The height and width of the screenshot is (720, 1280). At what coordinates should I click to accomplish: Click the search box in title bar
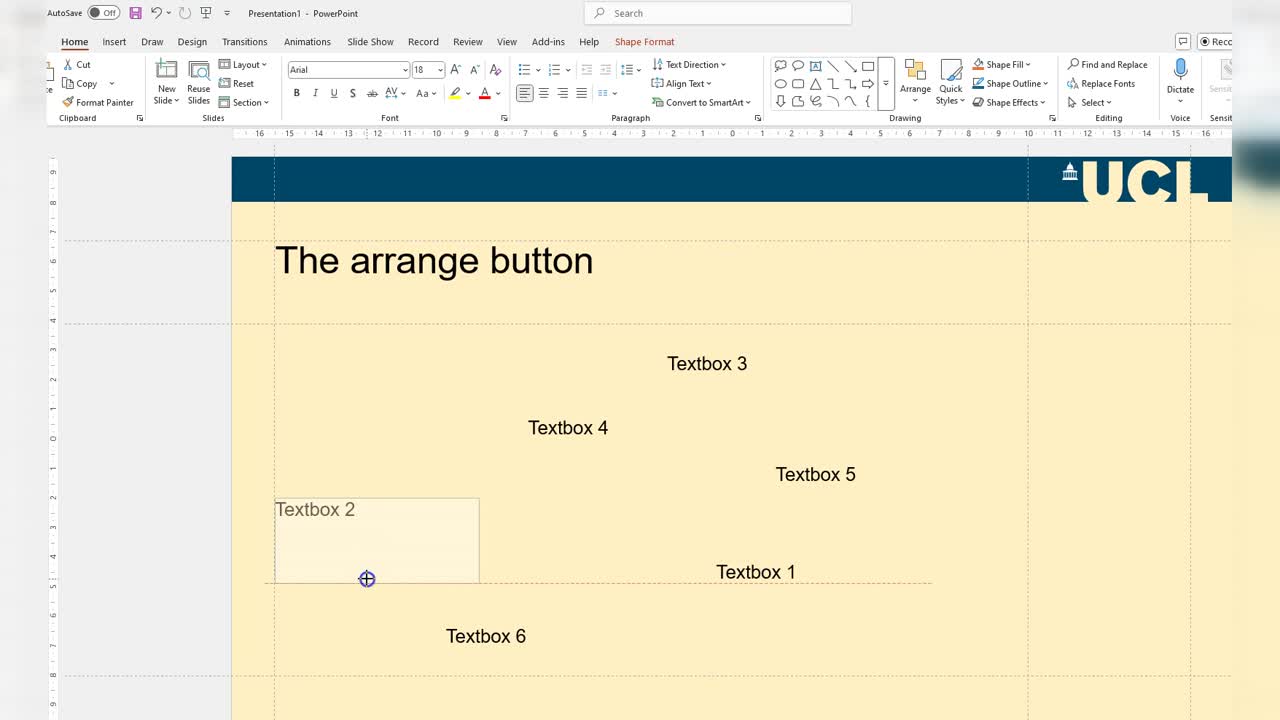[x=718, y=13]
